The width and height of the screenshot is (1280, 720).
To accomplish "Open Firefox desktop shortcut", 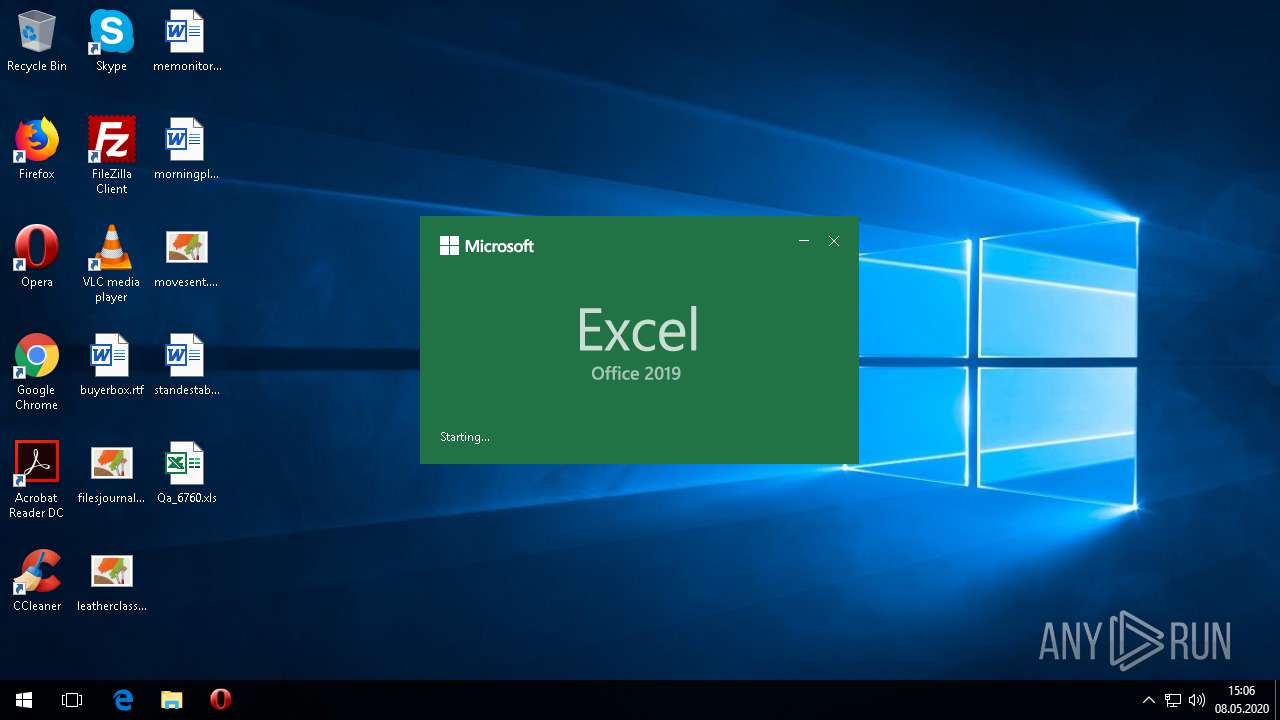I will click(37, 149).
